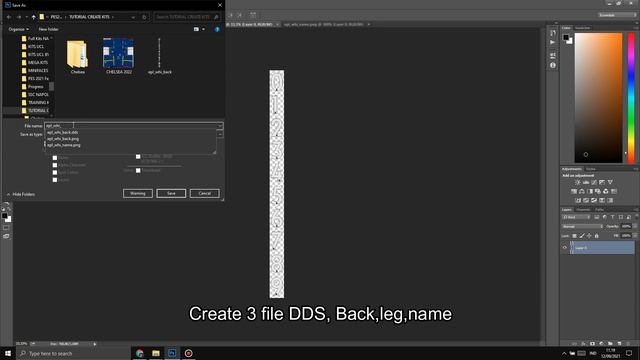Filter layers by pixel layers icon

597,217
